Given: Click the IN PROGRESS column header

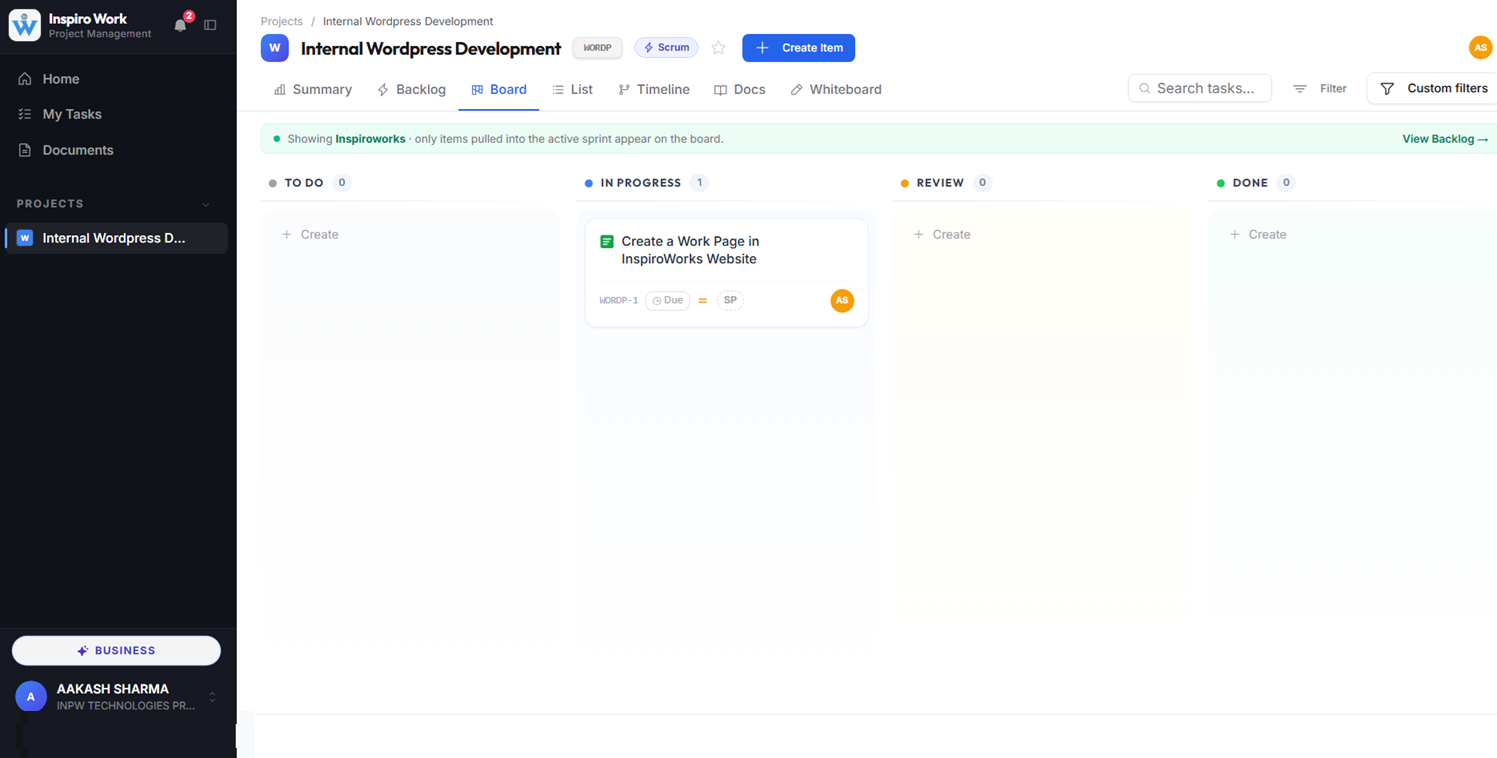Looking at the screenshot, I should (641, 183).
